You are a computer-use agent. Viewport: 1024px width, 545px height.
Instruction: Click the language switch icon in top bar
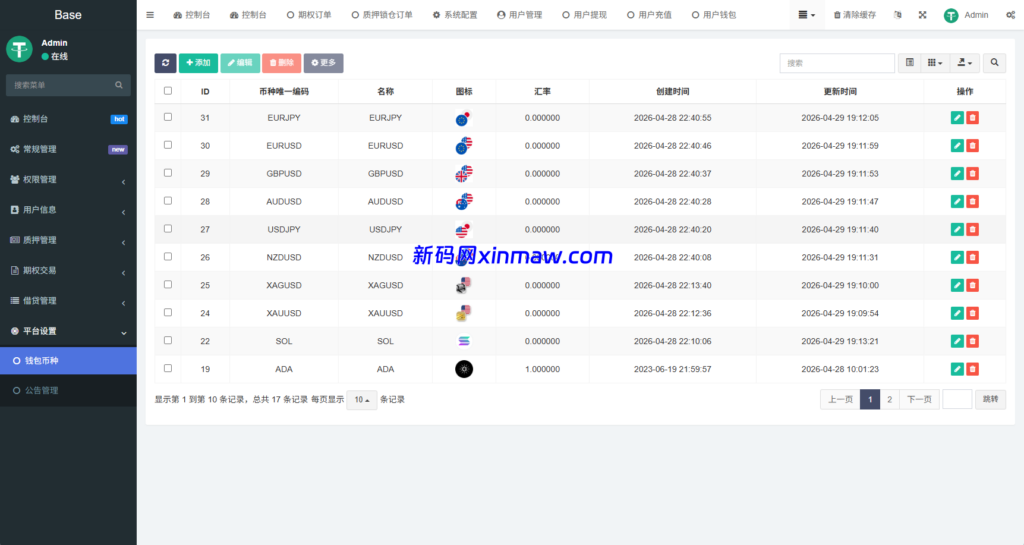tap(898, 15)
